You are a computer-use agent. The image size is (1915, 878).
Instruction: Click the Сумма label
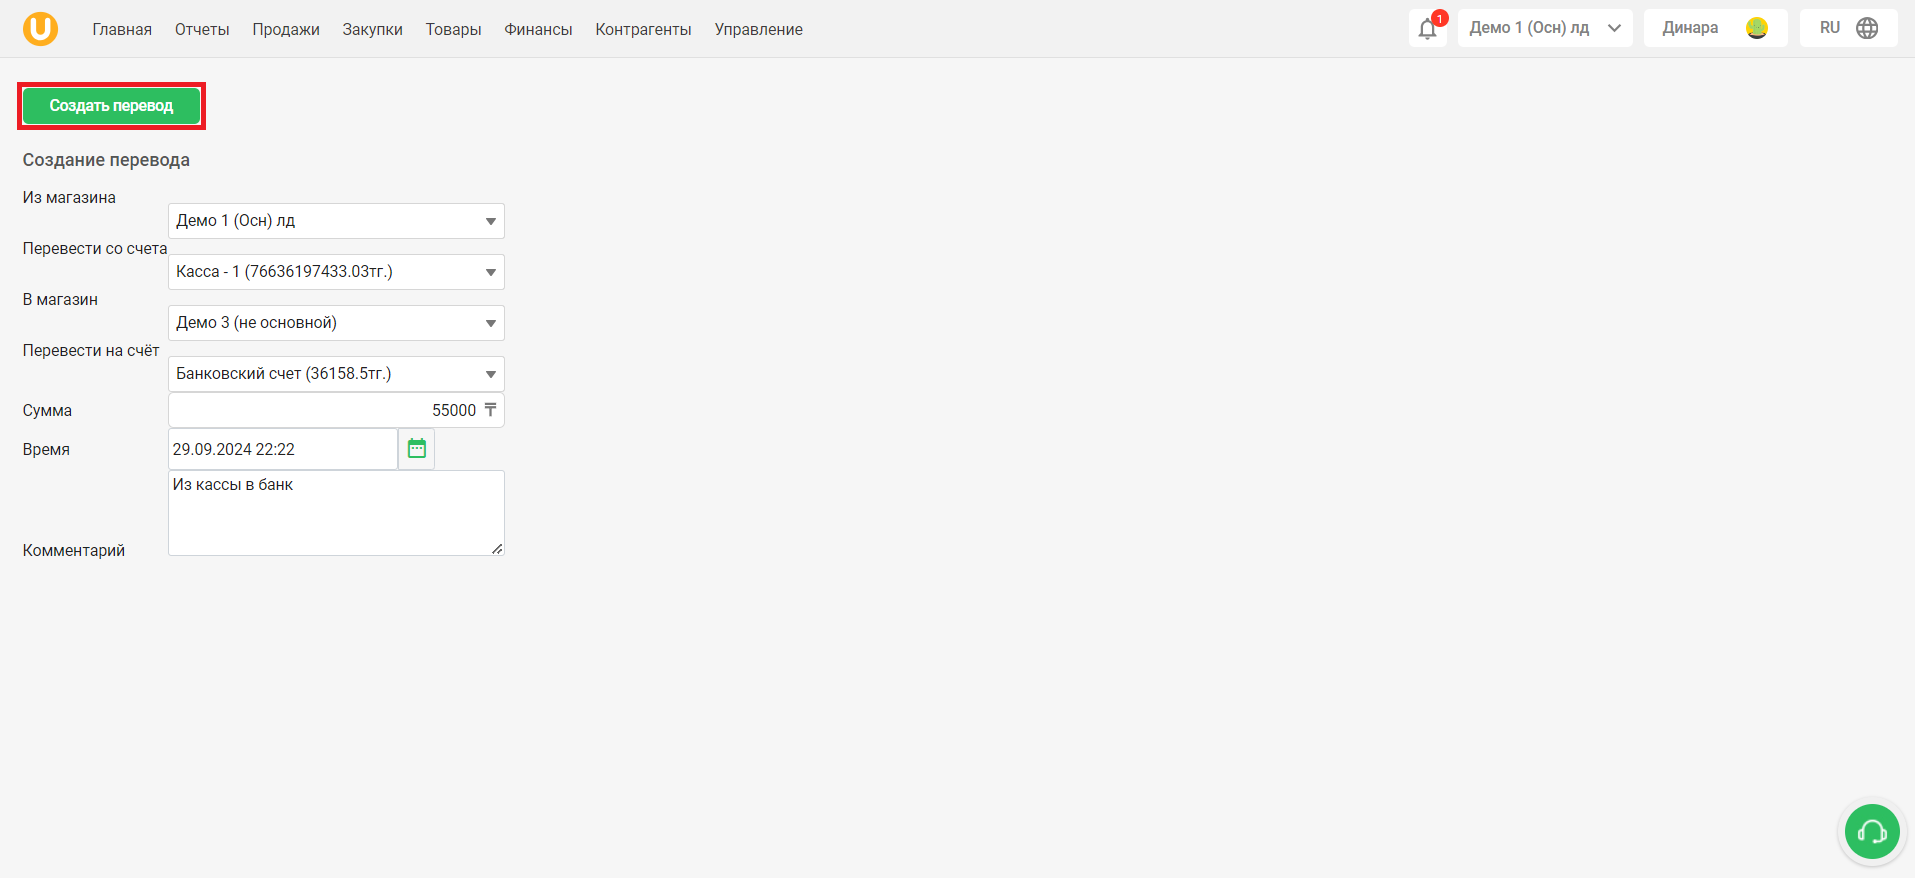tap(47, 411)
